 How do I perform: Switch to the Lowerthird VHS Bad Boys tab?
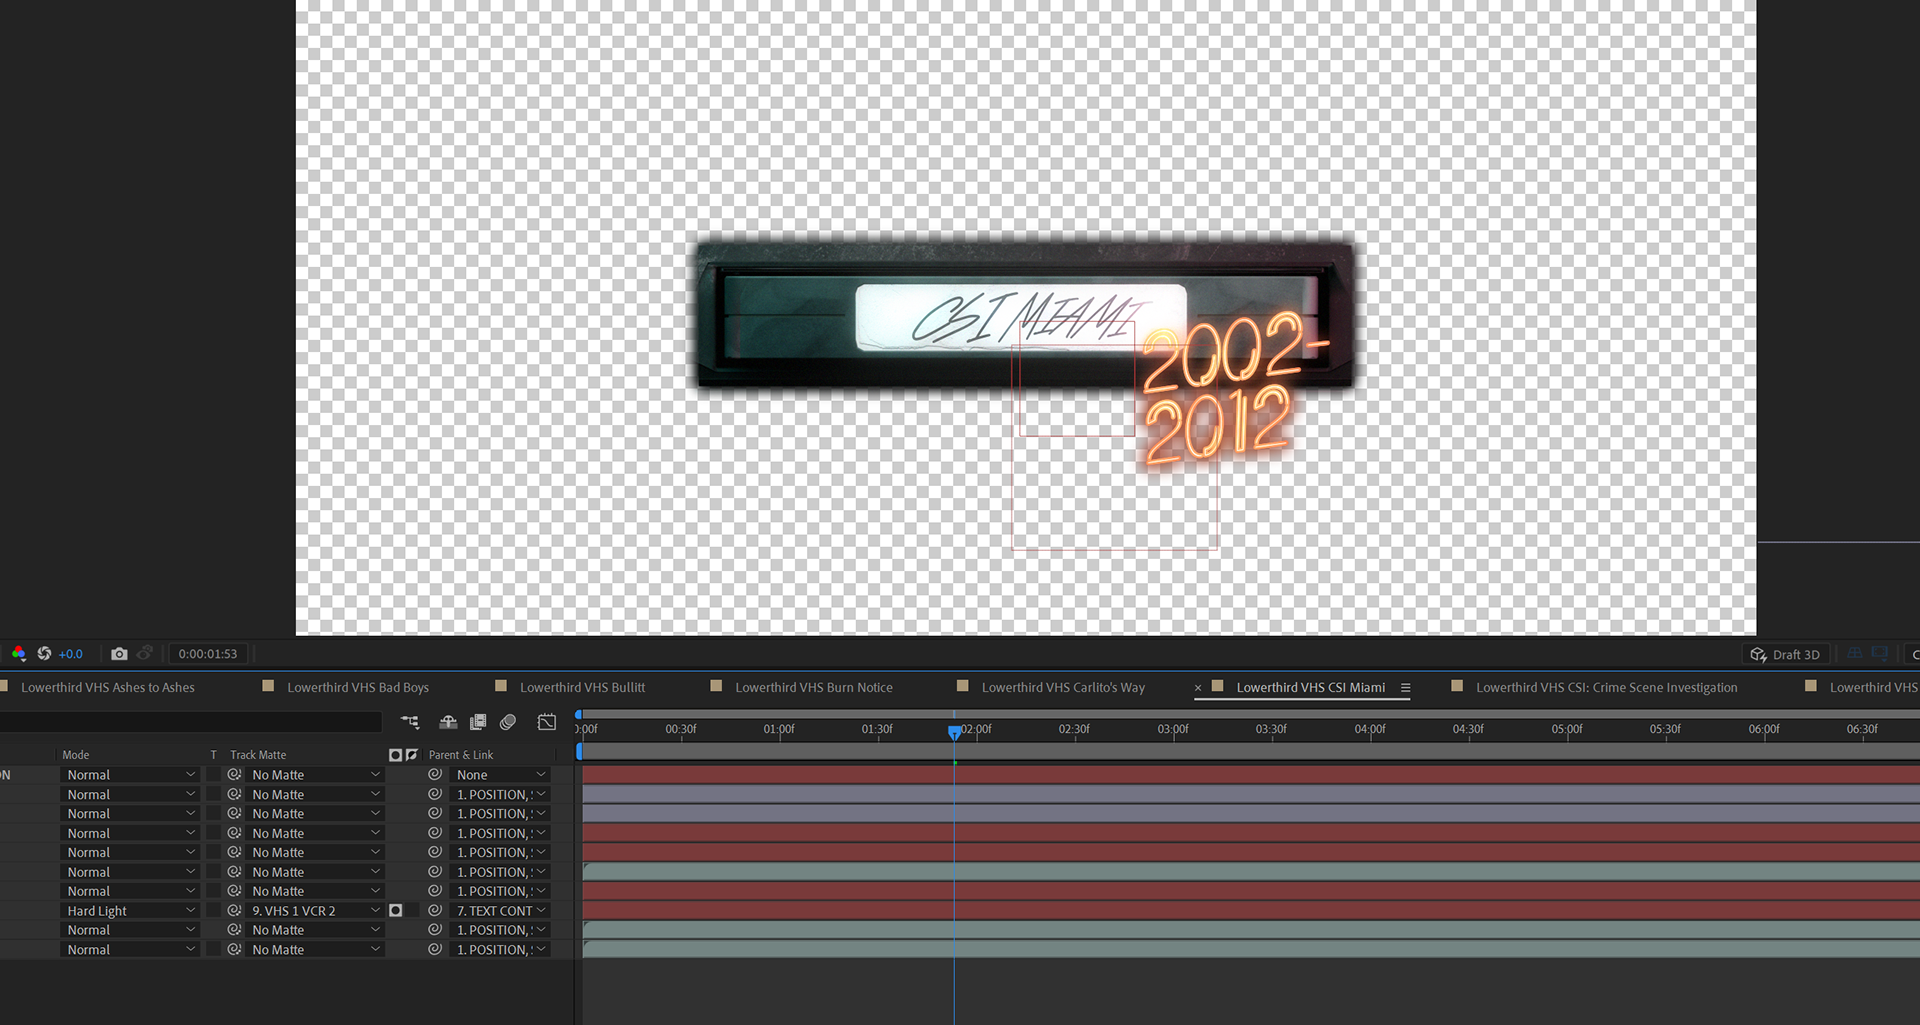[x=358, y=688]
